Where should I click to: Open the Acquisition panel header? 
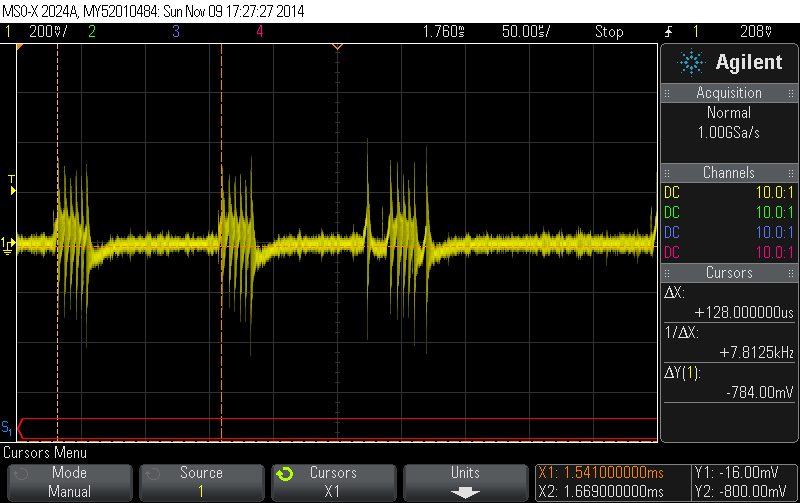[x=729, y=93]
